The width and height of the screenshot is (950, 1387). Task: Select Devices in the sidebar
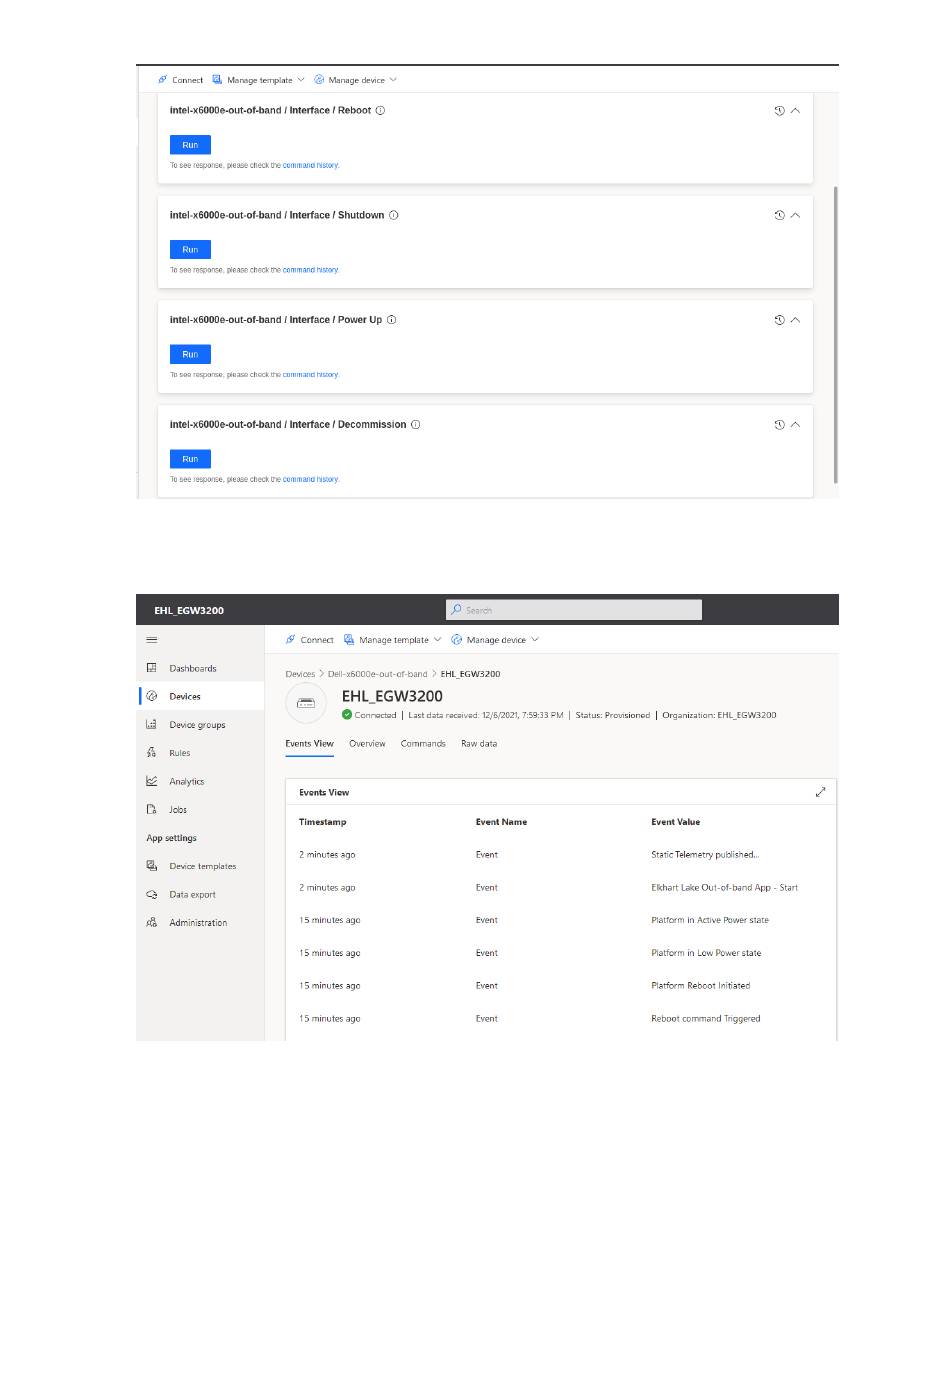click(200, 696)
